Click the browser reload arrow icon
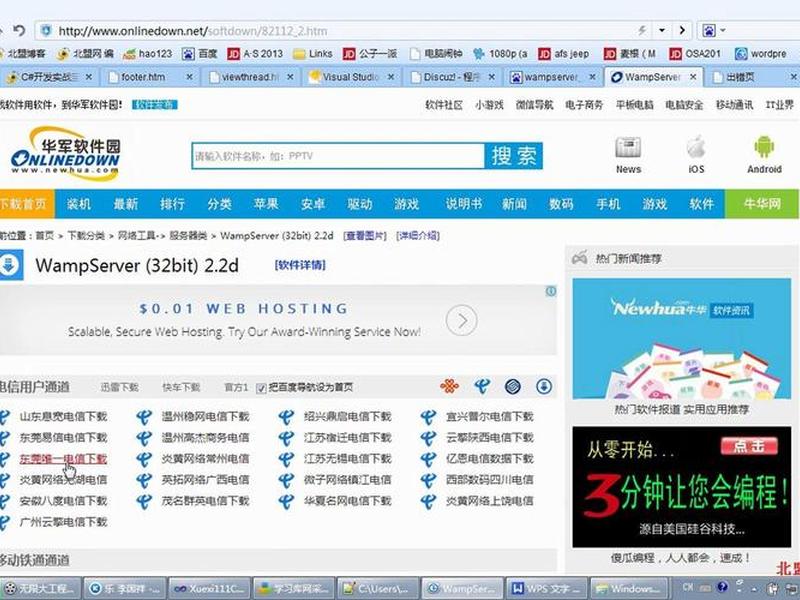The width and height of the screenshot is (800, 600). pyautogui.click(x=19, y=31)
